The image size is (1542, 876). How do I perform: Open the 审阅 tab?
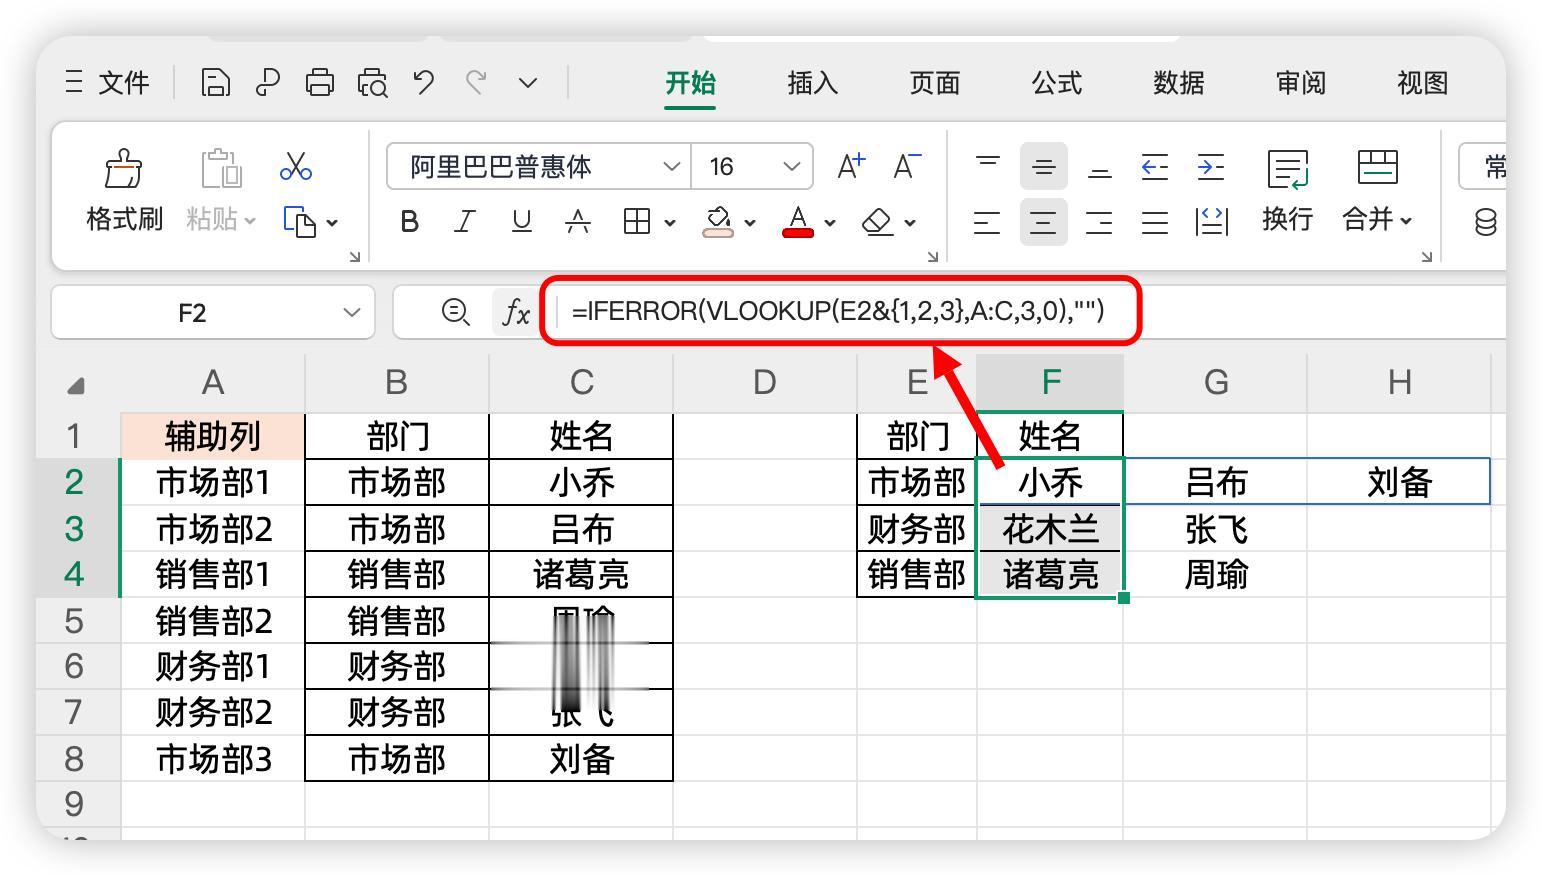point(1301,83)
